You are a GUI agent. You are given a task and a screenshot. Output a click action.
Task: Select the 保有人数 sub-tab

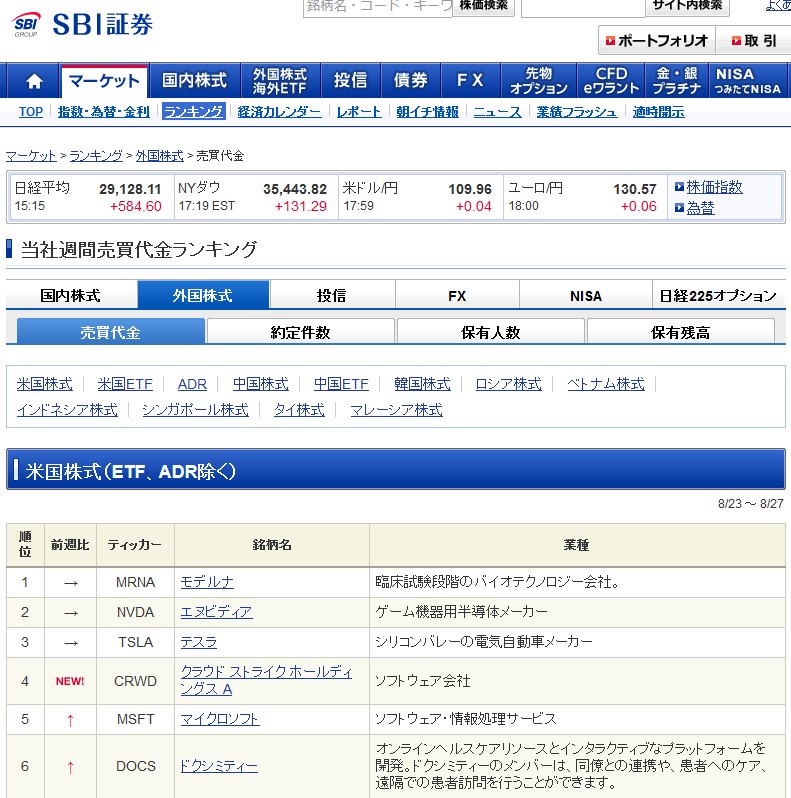coord(491,332)
